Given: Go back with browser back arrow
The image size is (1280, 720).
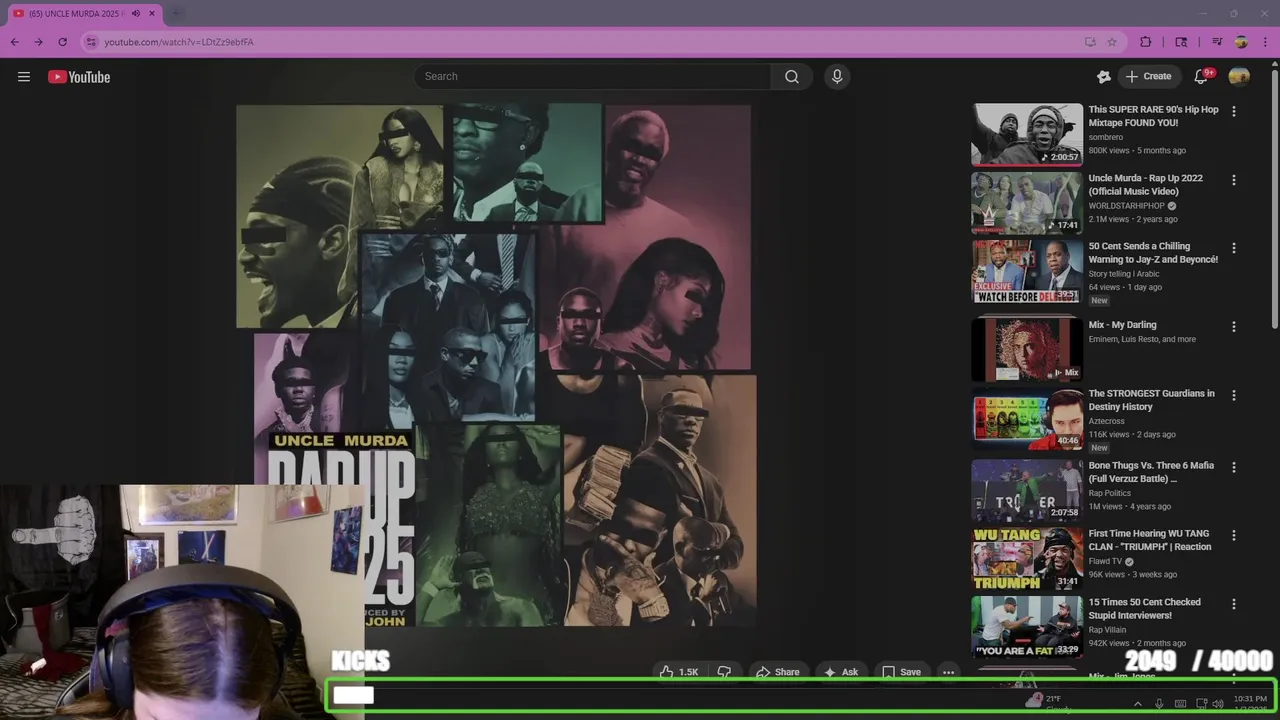Looking at the screenshot, I should tap(14, 42).
